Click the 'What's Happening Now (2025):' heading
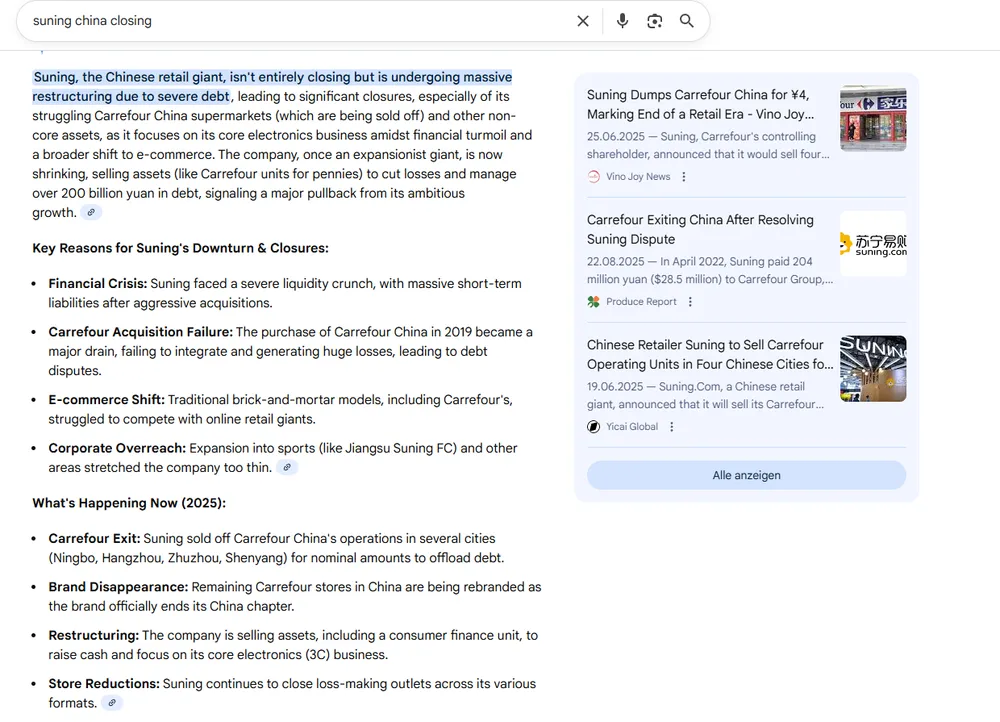 129,503
